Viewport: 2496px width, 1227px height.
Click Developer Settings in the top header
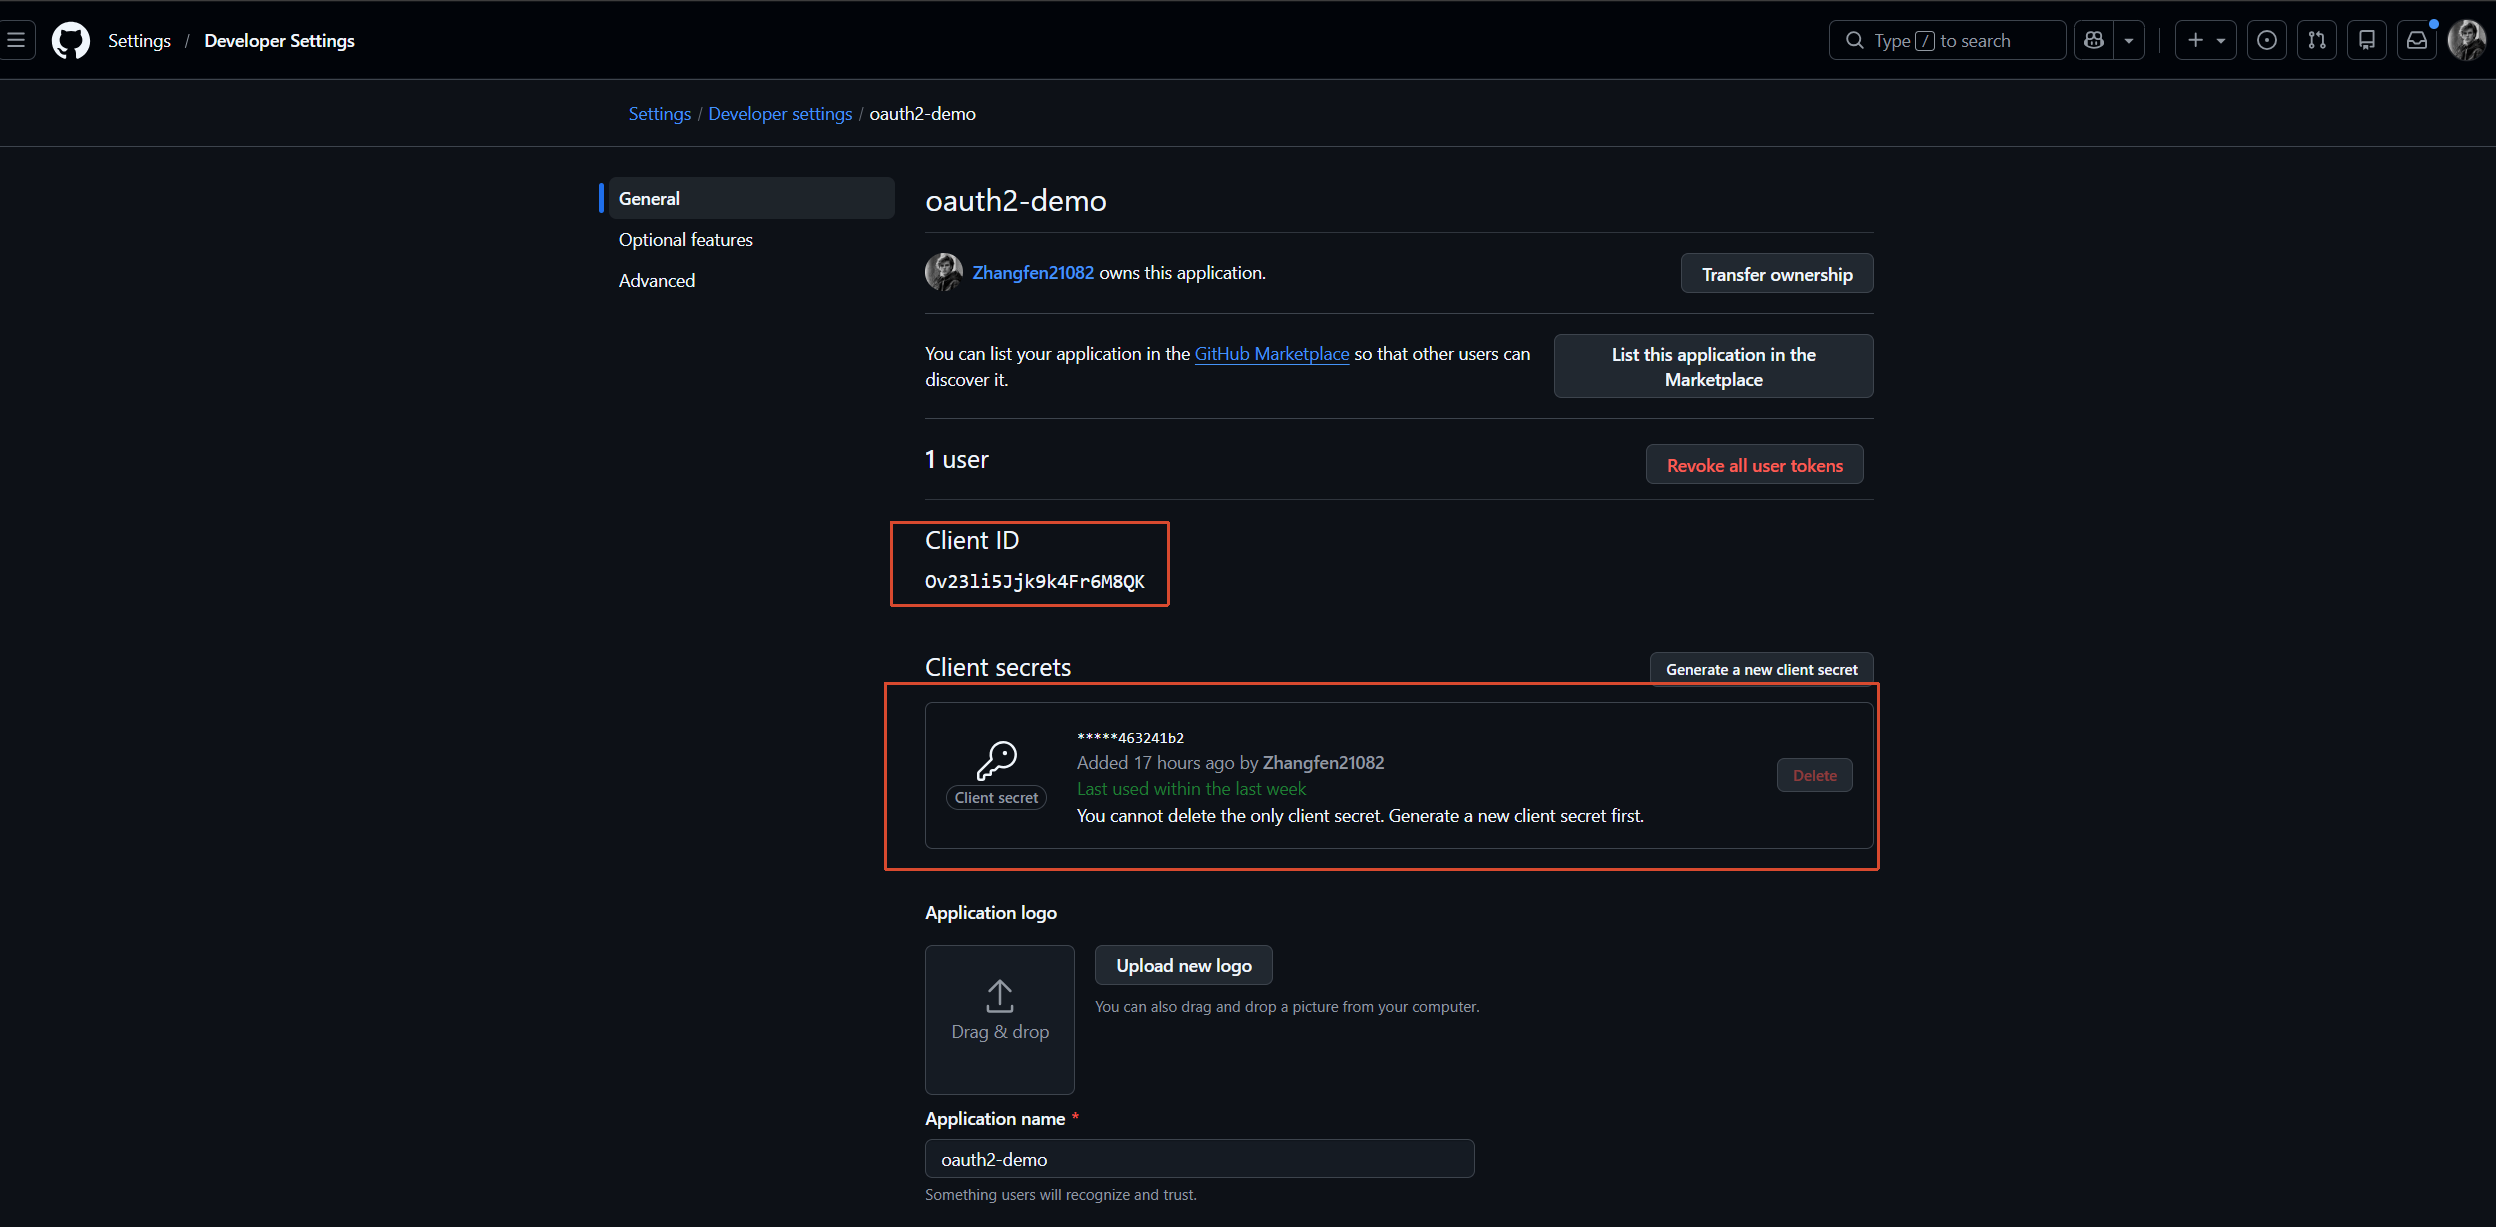(279, 40)
